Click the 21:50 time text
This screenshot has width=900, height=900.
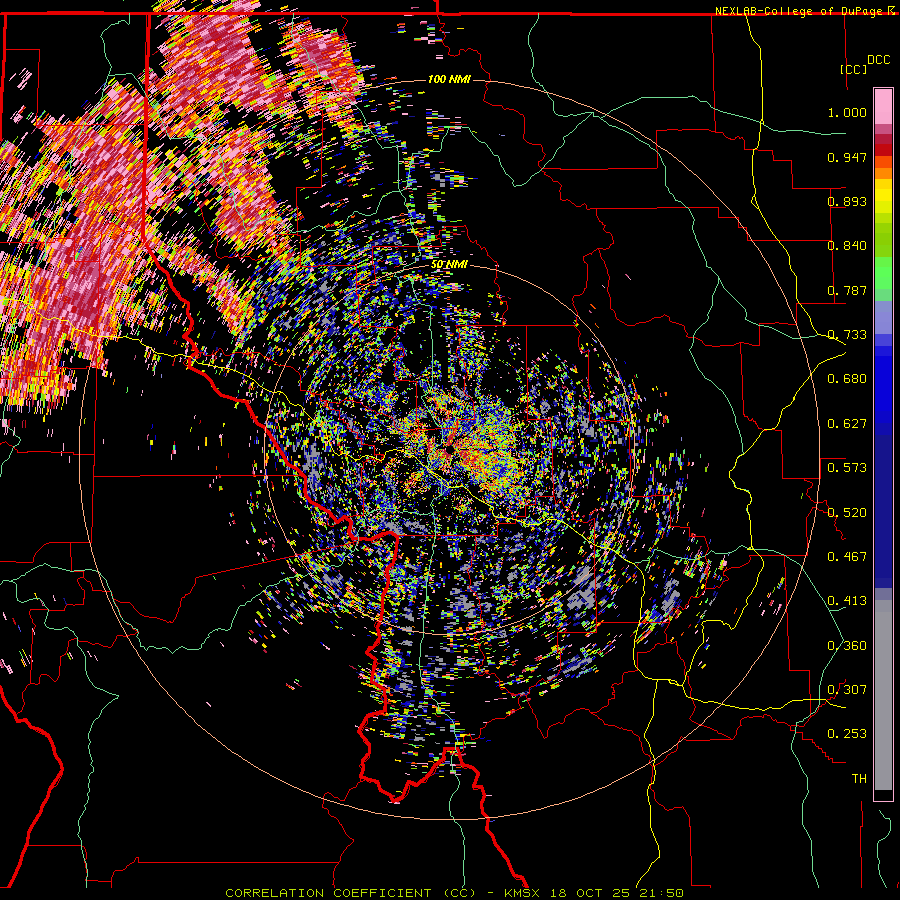tap(663, 893)
